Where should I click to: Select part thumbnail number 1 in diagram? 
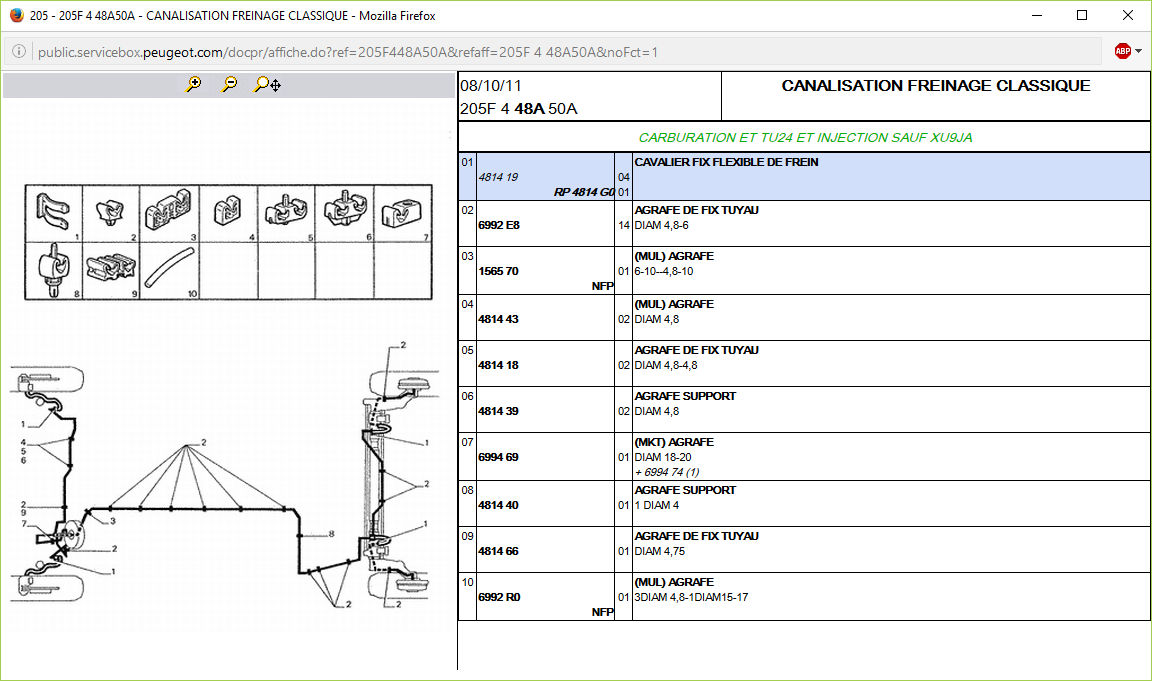pyautogui.click(x=52, y=212)
